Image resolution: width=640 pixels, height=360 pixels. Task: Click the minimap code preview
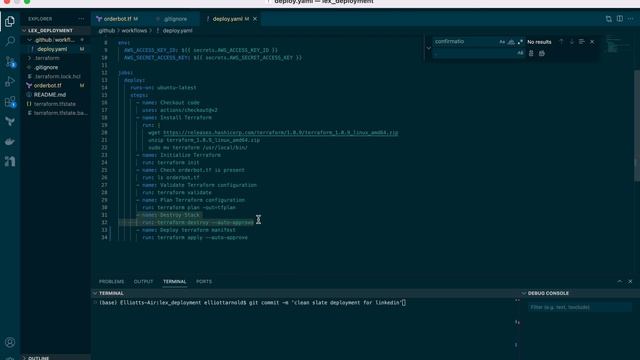(618, 45)
